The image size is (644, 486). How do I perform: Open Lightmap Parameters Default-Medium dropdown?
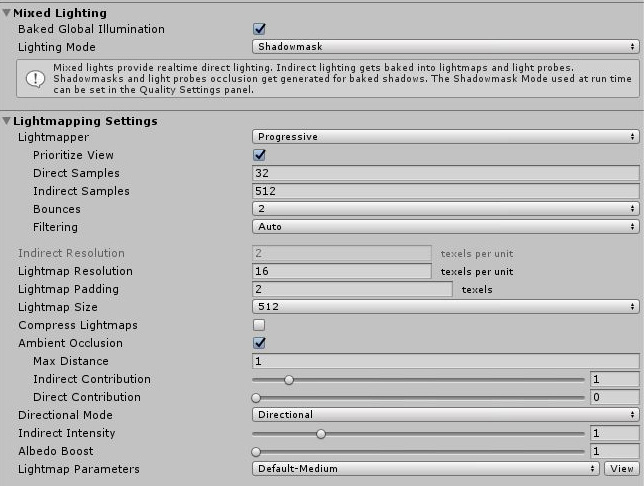tap(425, 469)
